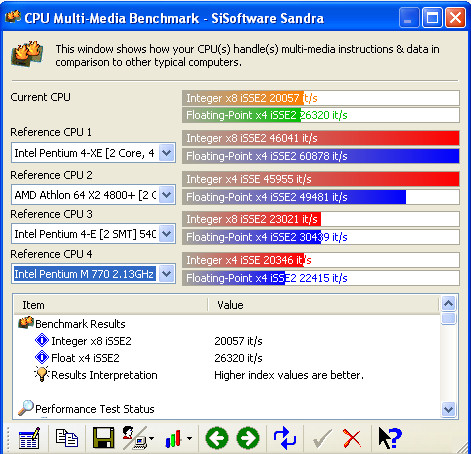Click the 'Current CPU' label
Image resolution: width=471 pixels, height=454 pixels.
coord(41,97)
